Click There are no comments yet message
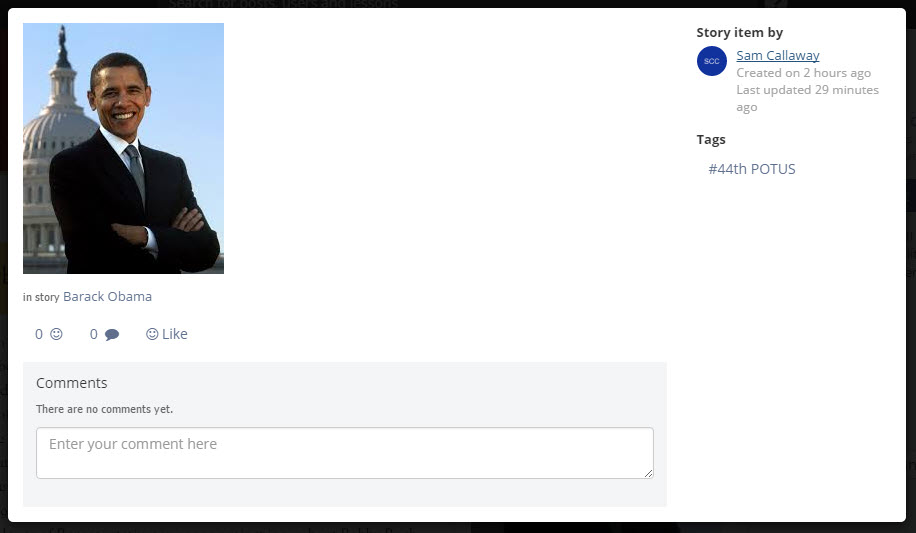The height and width of the screenshot is (533, 916). coord(105,409)
